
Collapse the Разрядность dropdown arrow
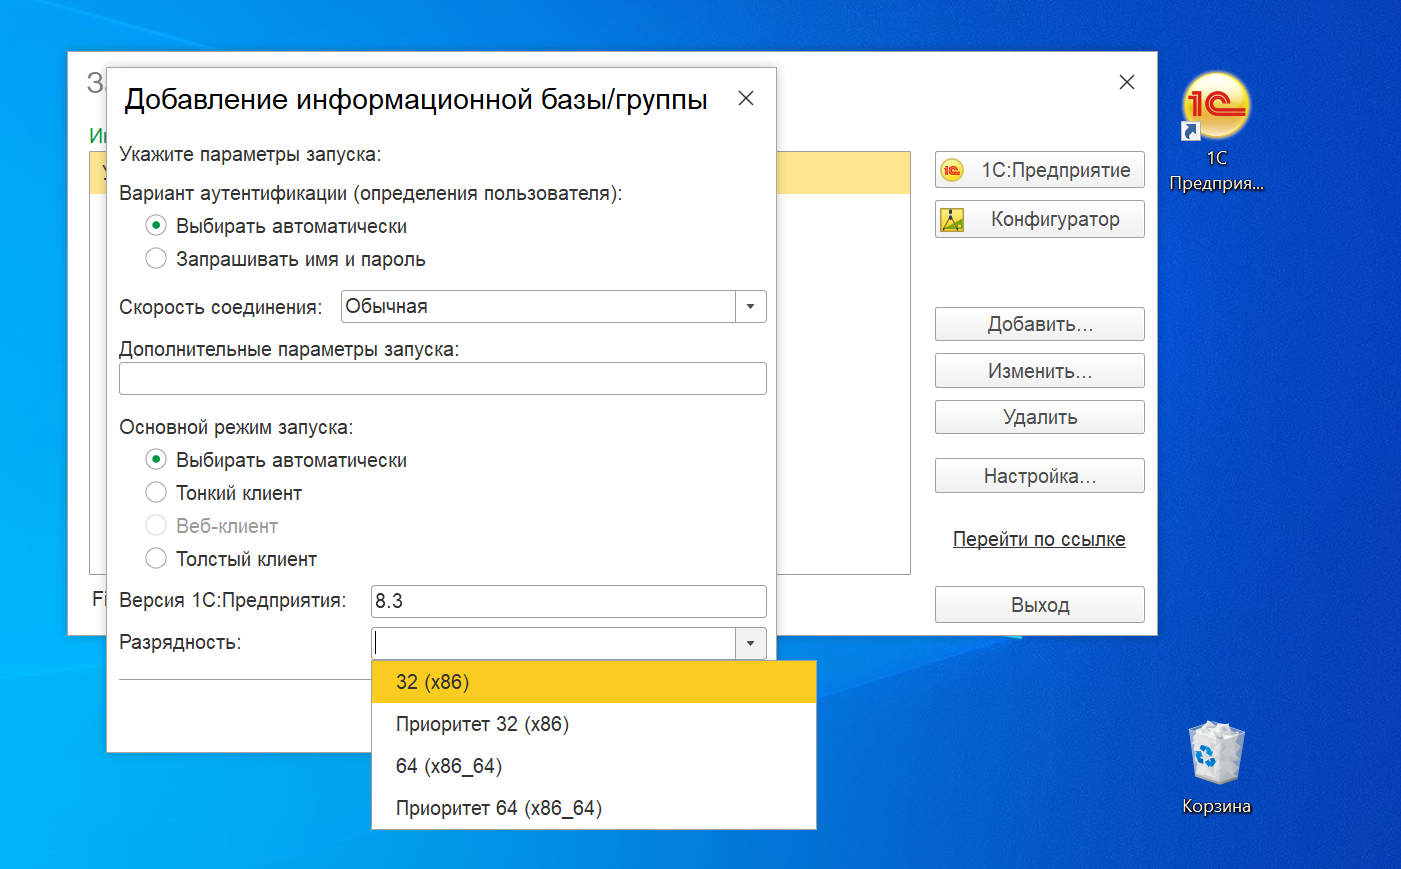(751, 643)
